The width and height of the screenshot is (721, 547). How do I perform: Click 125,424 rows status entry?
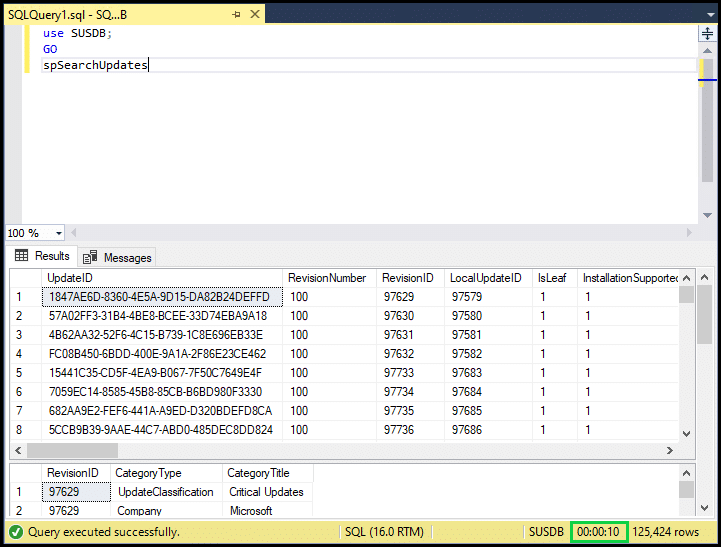pyautogui.click(x=665, y=532)
